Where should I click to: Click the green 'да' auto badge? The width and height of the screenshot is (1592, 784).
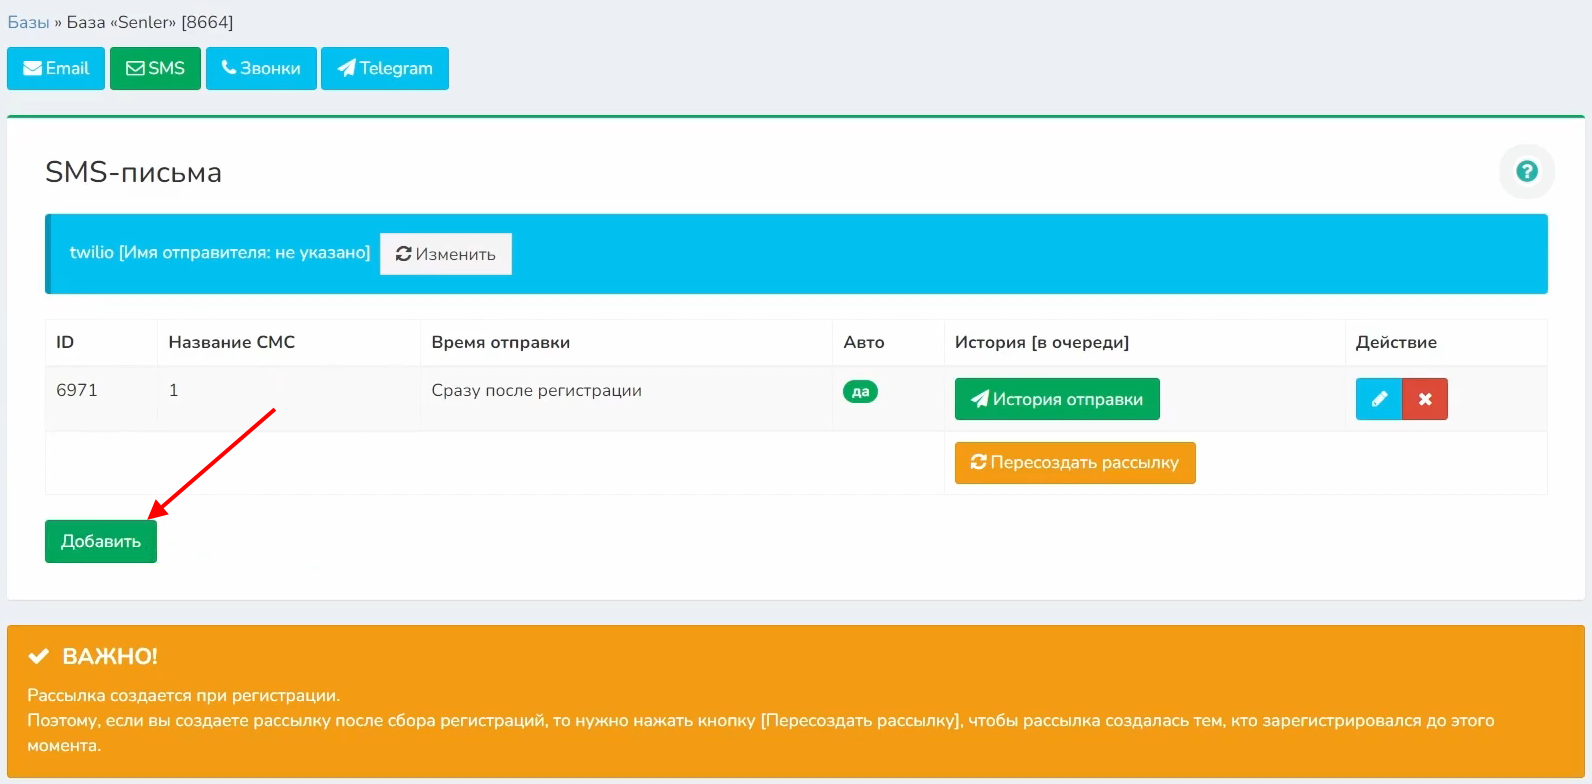click(860, 392)
